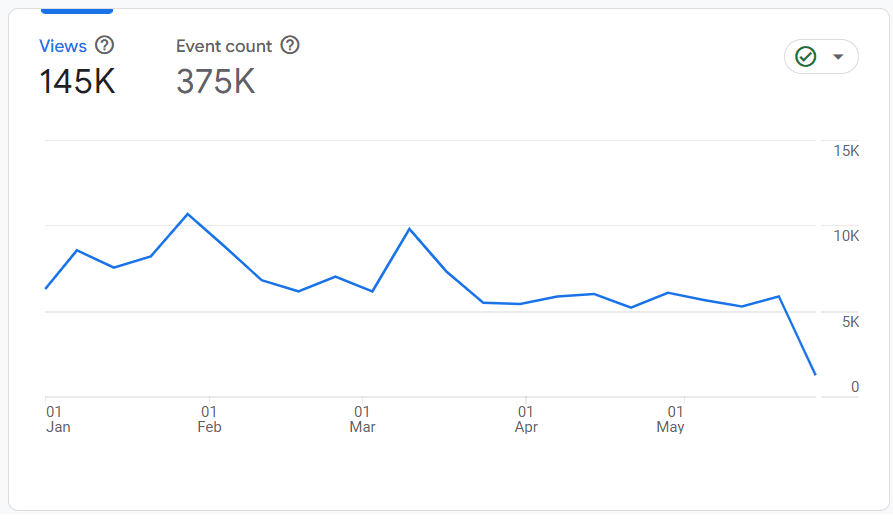893x521 pixels.
Task: Click the 01 Mar axis label
Action: [362, 419]
